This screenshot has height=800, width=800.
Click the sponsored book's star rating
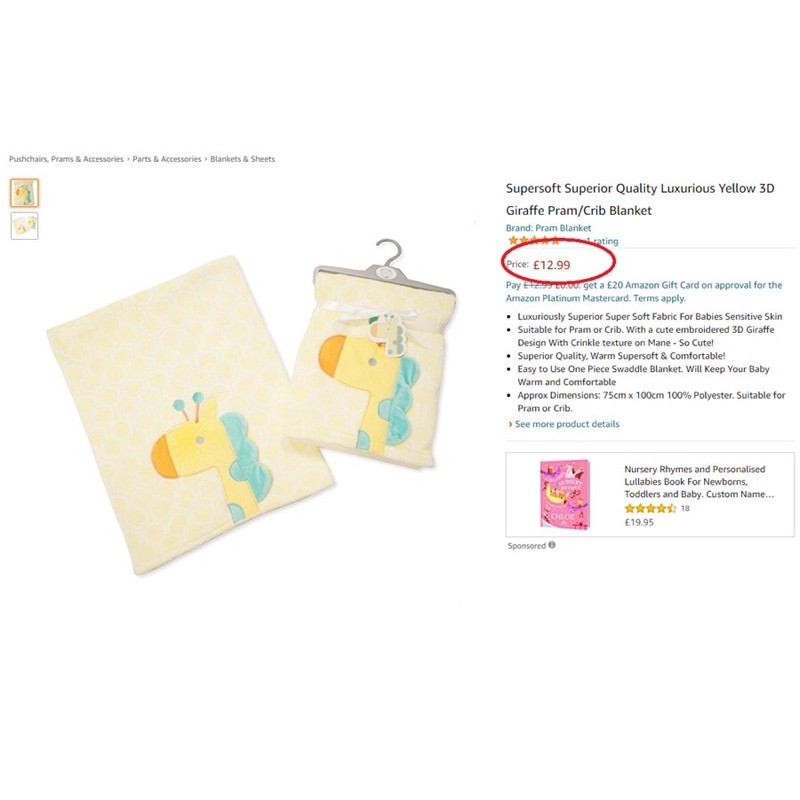[x=651, y=508]
